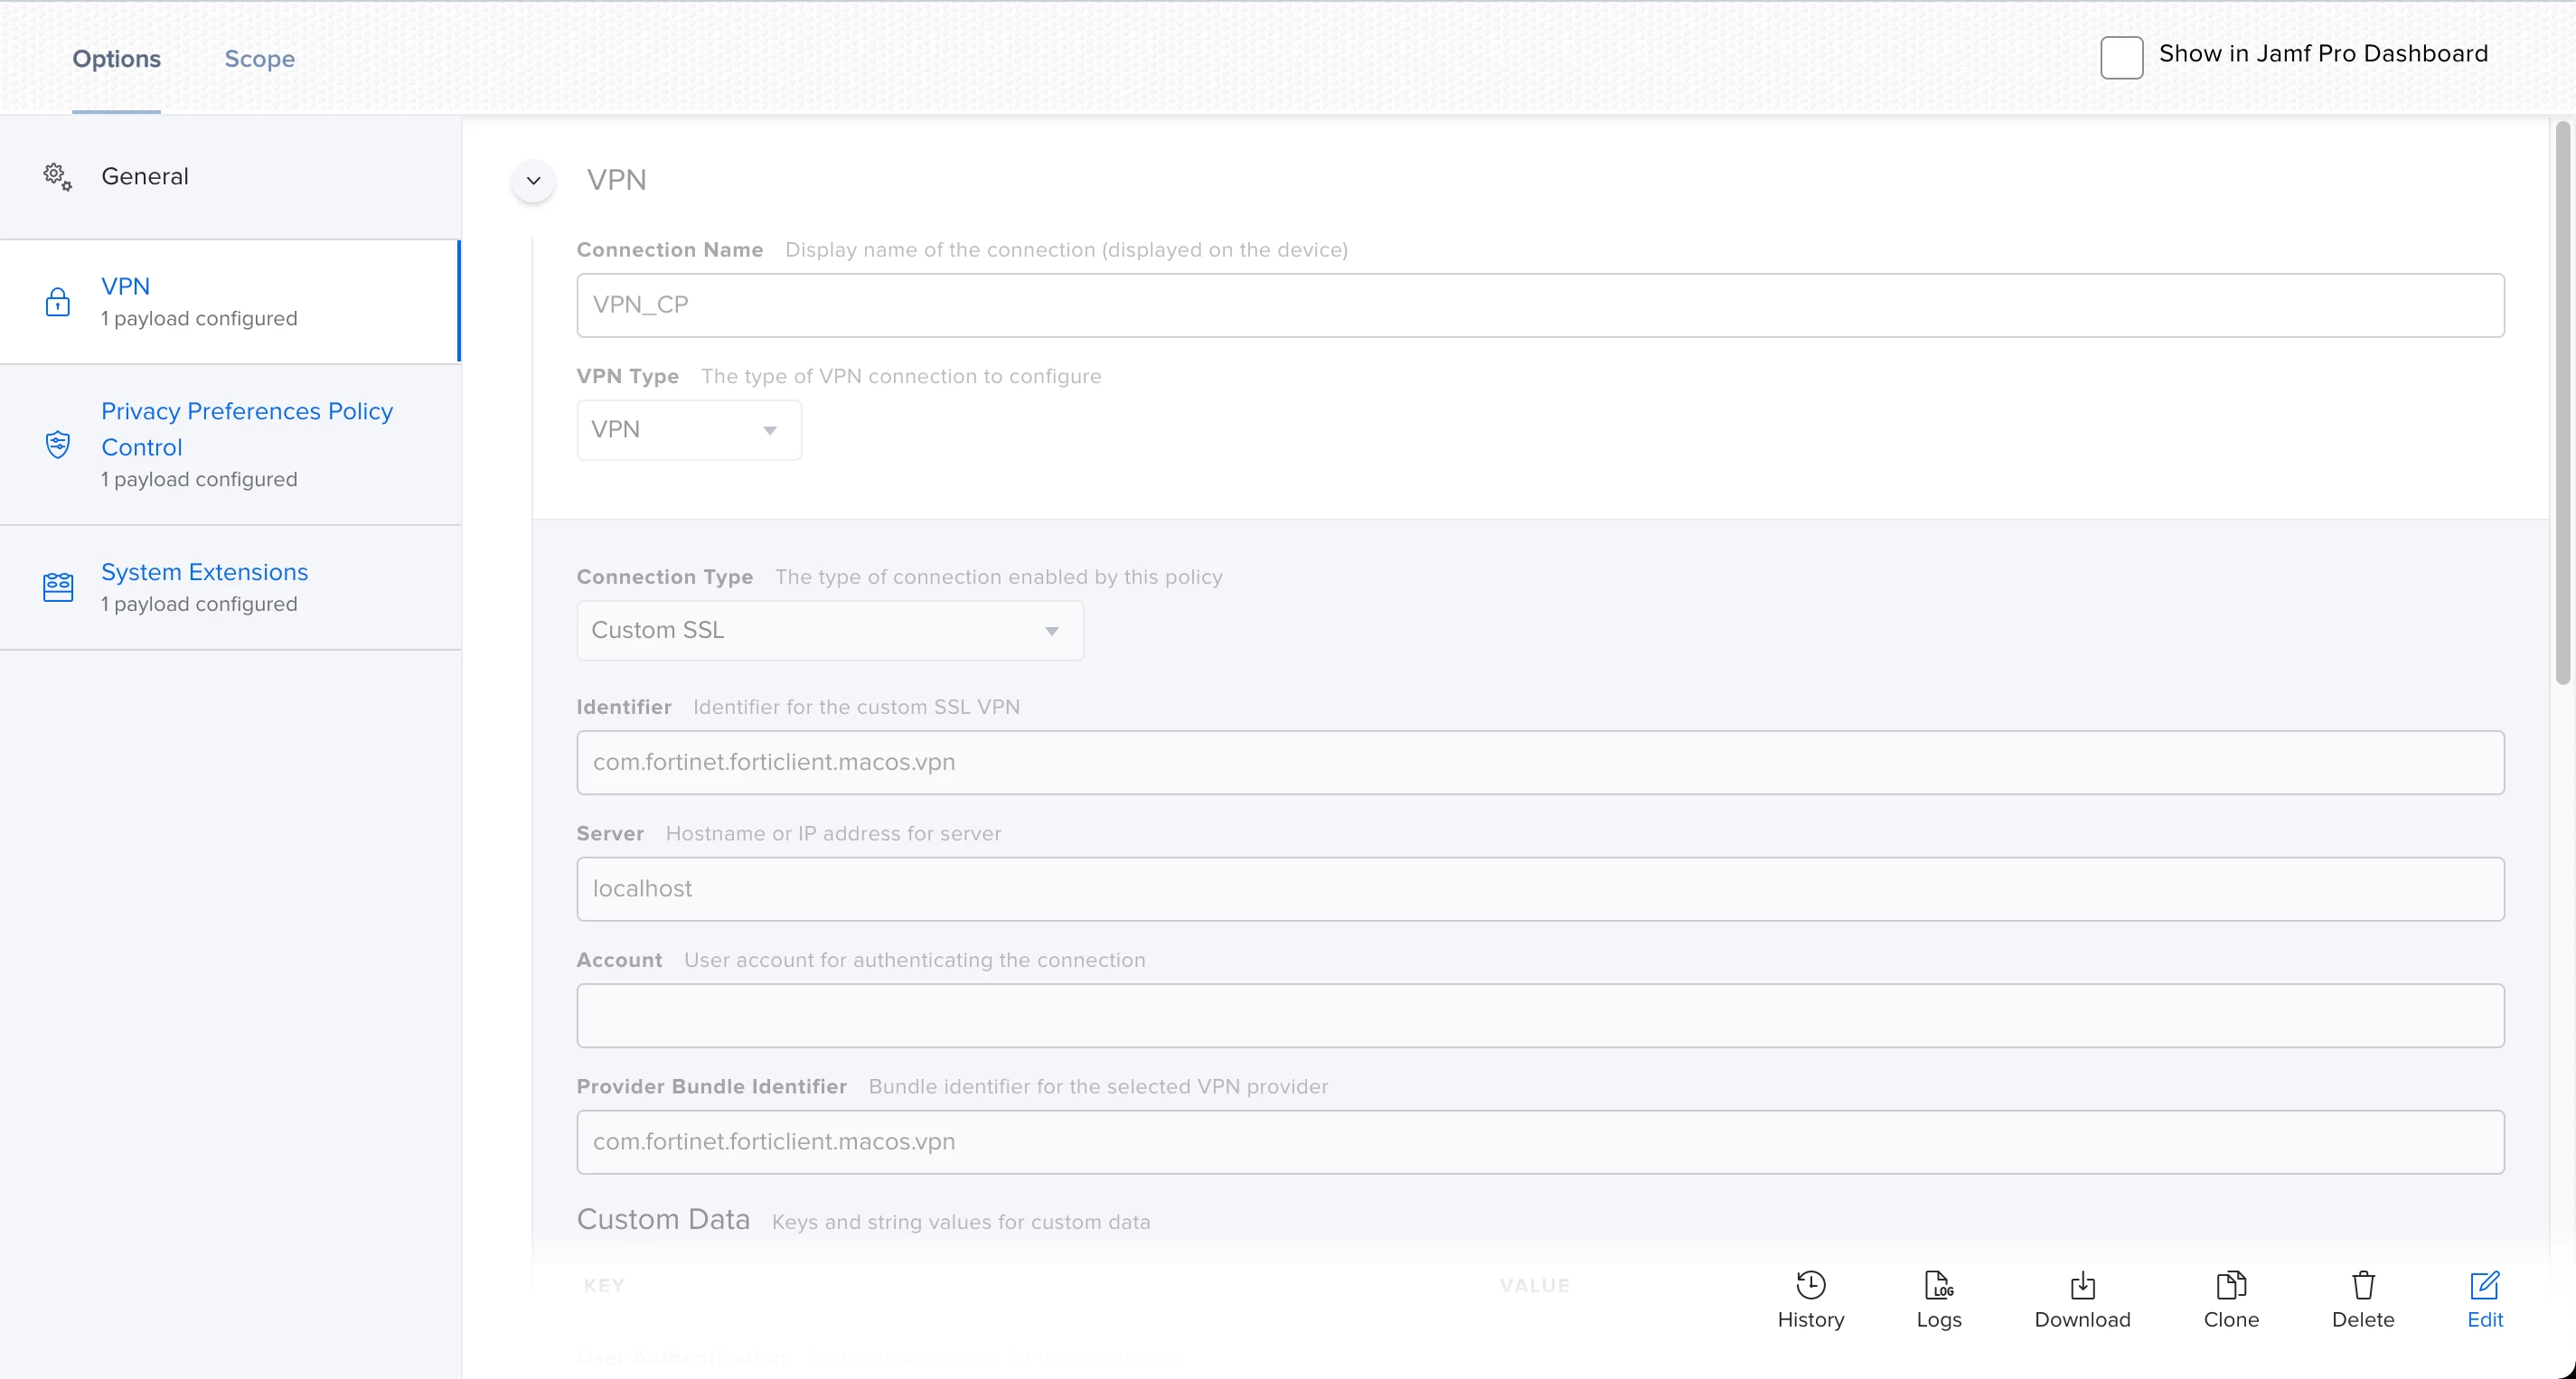Viewport: 2576px width, 1379px height.
Task: Open Logs via the log file icon
Action: pyautogui.click(x=1939, y=1285)
